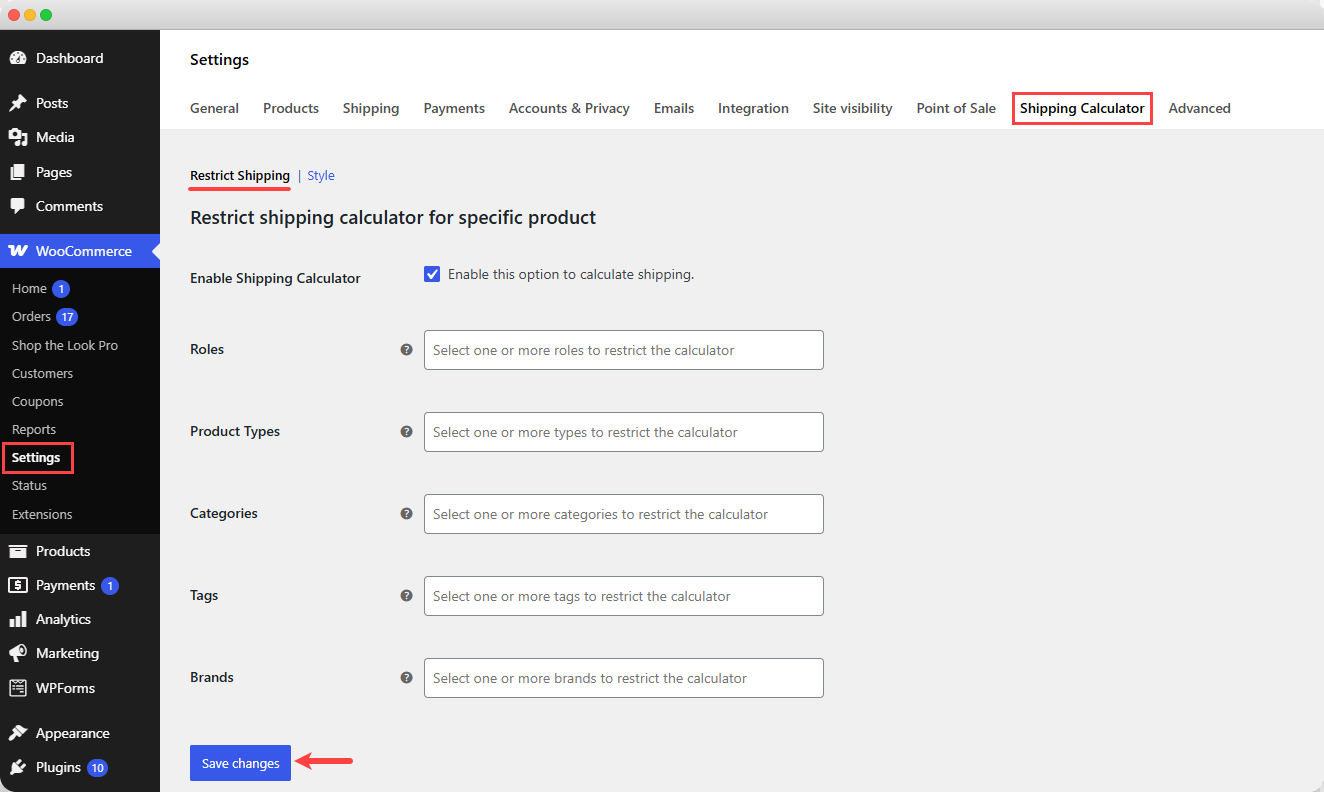The image size is (1324, 792).
Task: Open the Coupons submenu item
Action: tap(37, 401)
